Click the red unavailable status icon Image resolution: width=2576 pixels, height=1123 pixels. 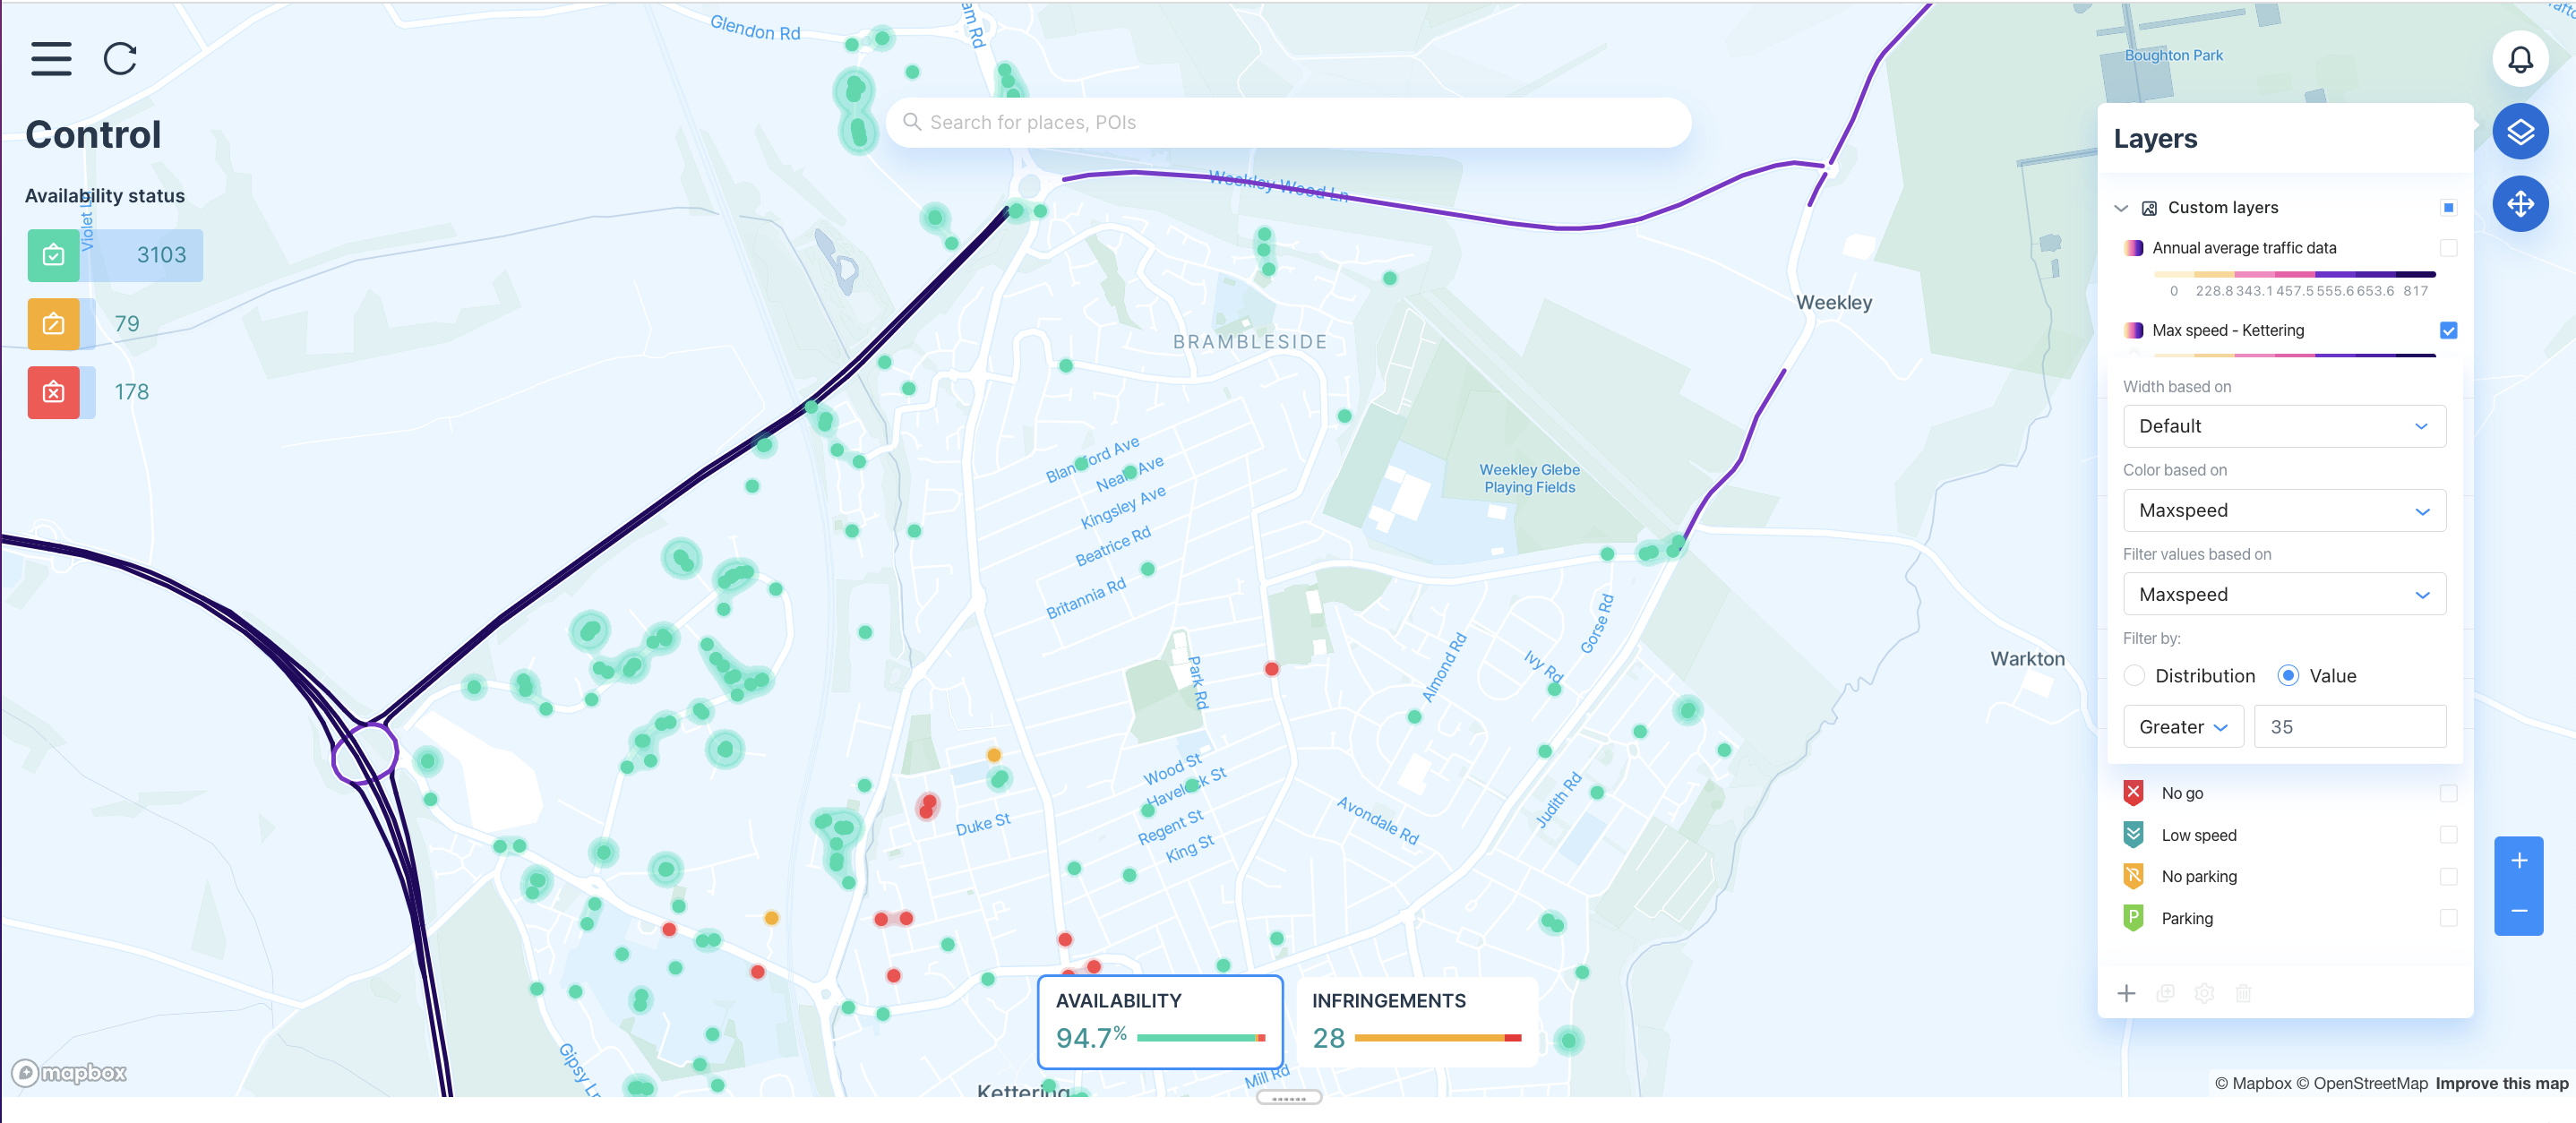pyautogui.click(x=54, y=392)
